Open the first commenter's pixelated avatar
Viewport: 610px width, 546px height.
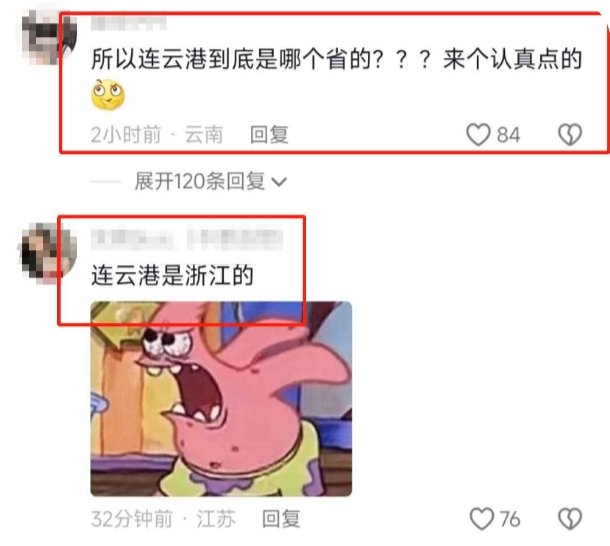[47, 37]
